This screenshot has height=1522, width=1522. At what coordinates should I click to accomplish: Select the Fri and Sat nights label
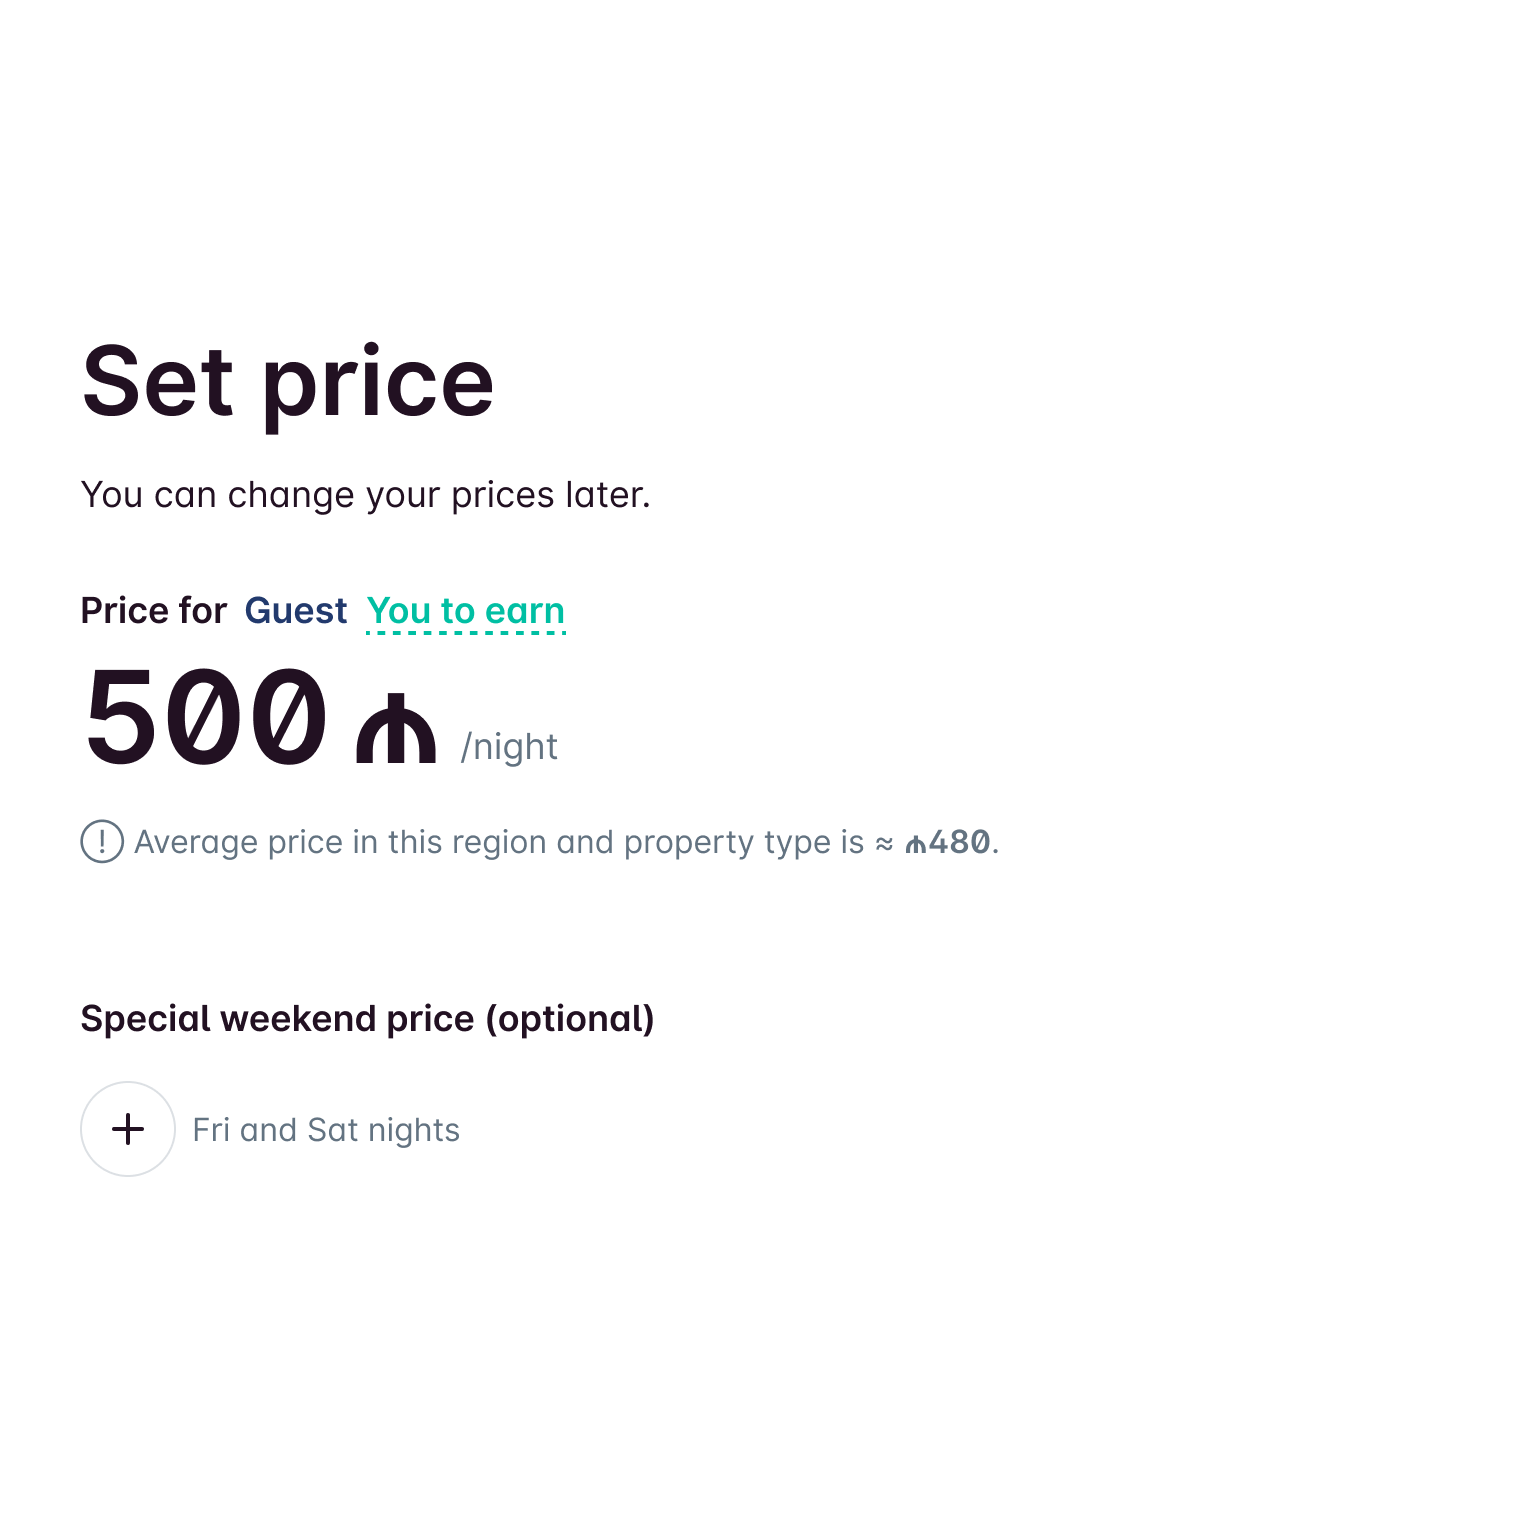click(326, 1130)
